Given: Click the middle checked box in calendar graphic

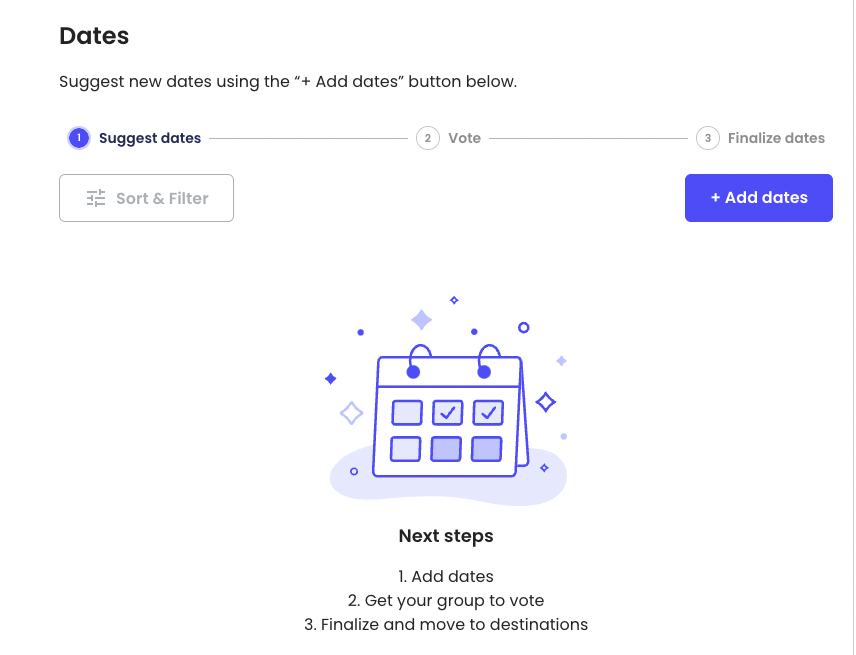Looking at the screenshot, I should (446, 412).
